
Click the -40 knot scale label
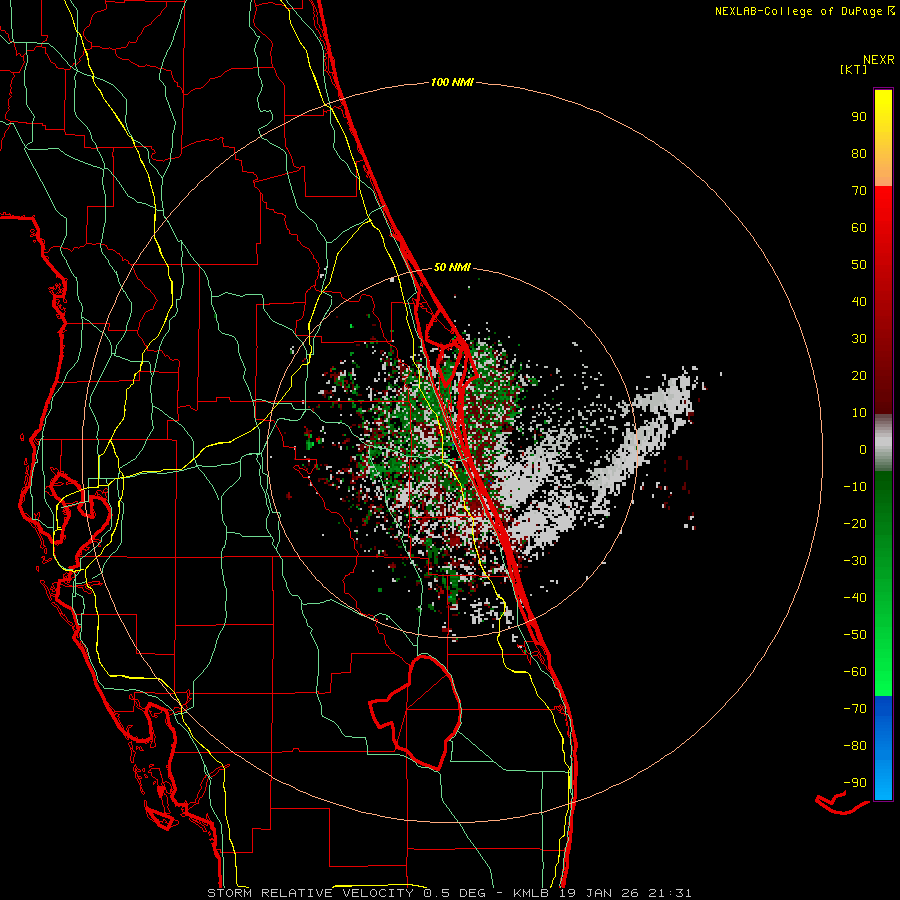tap(855, 598)
